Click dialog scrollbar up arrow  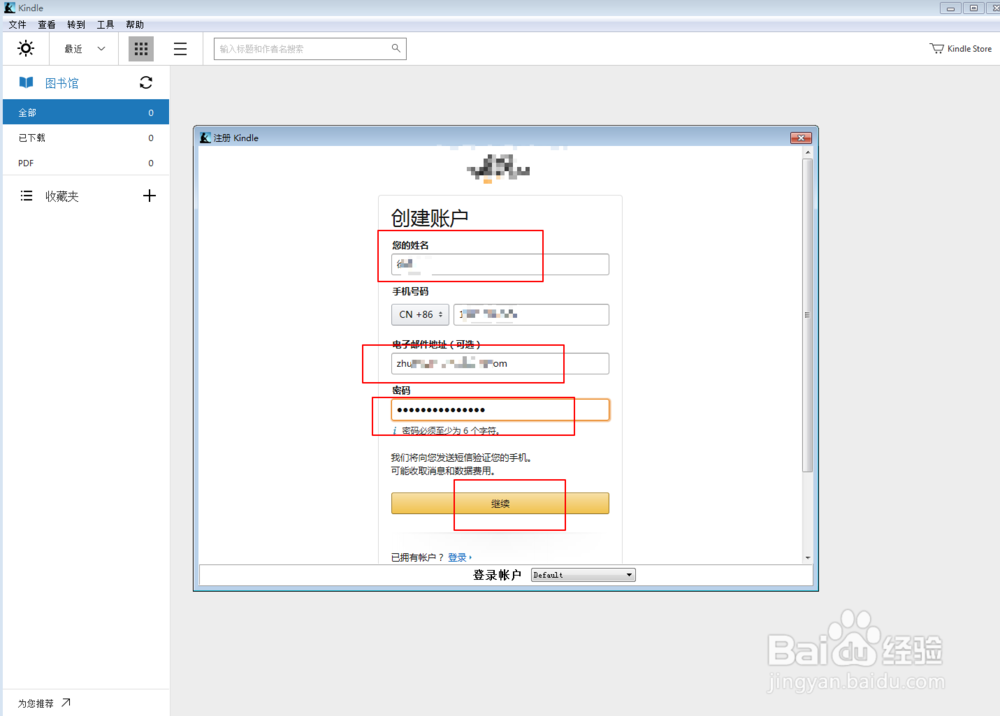click(807, 152)
